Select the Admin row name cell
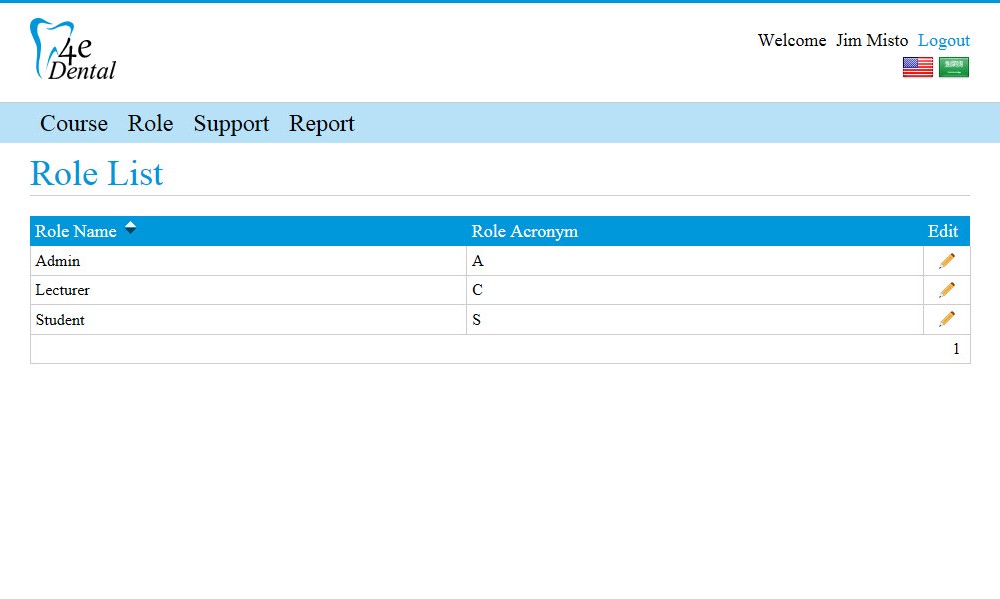The image size is (1000, 599). click(x=248, y=261)
